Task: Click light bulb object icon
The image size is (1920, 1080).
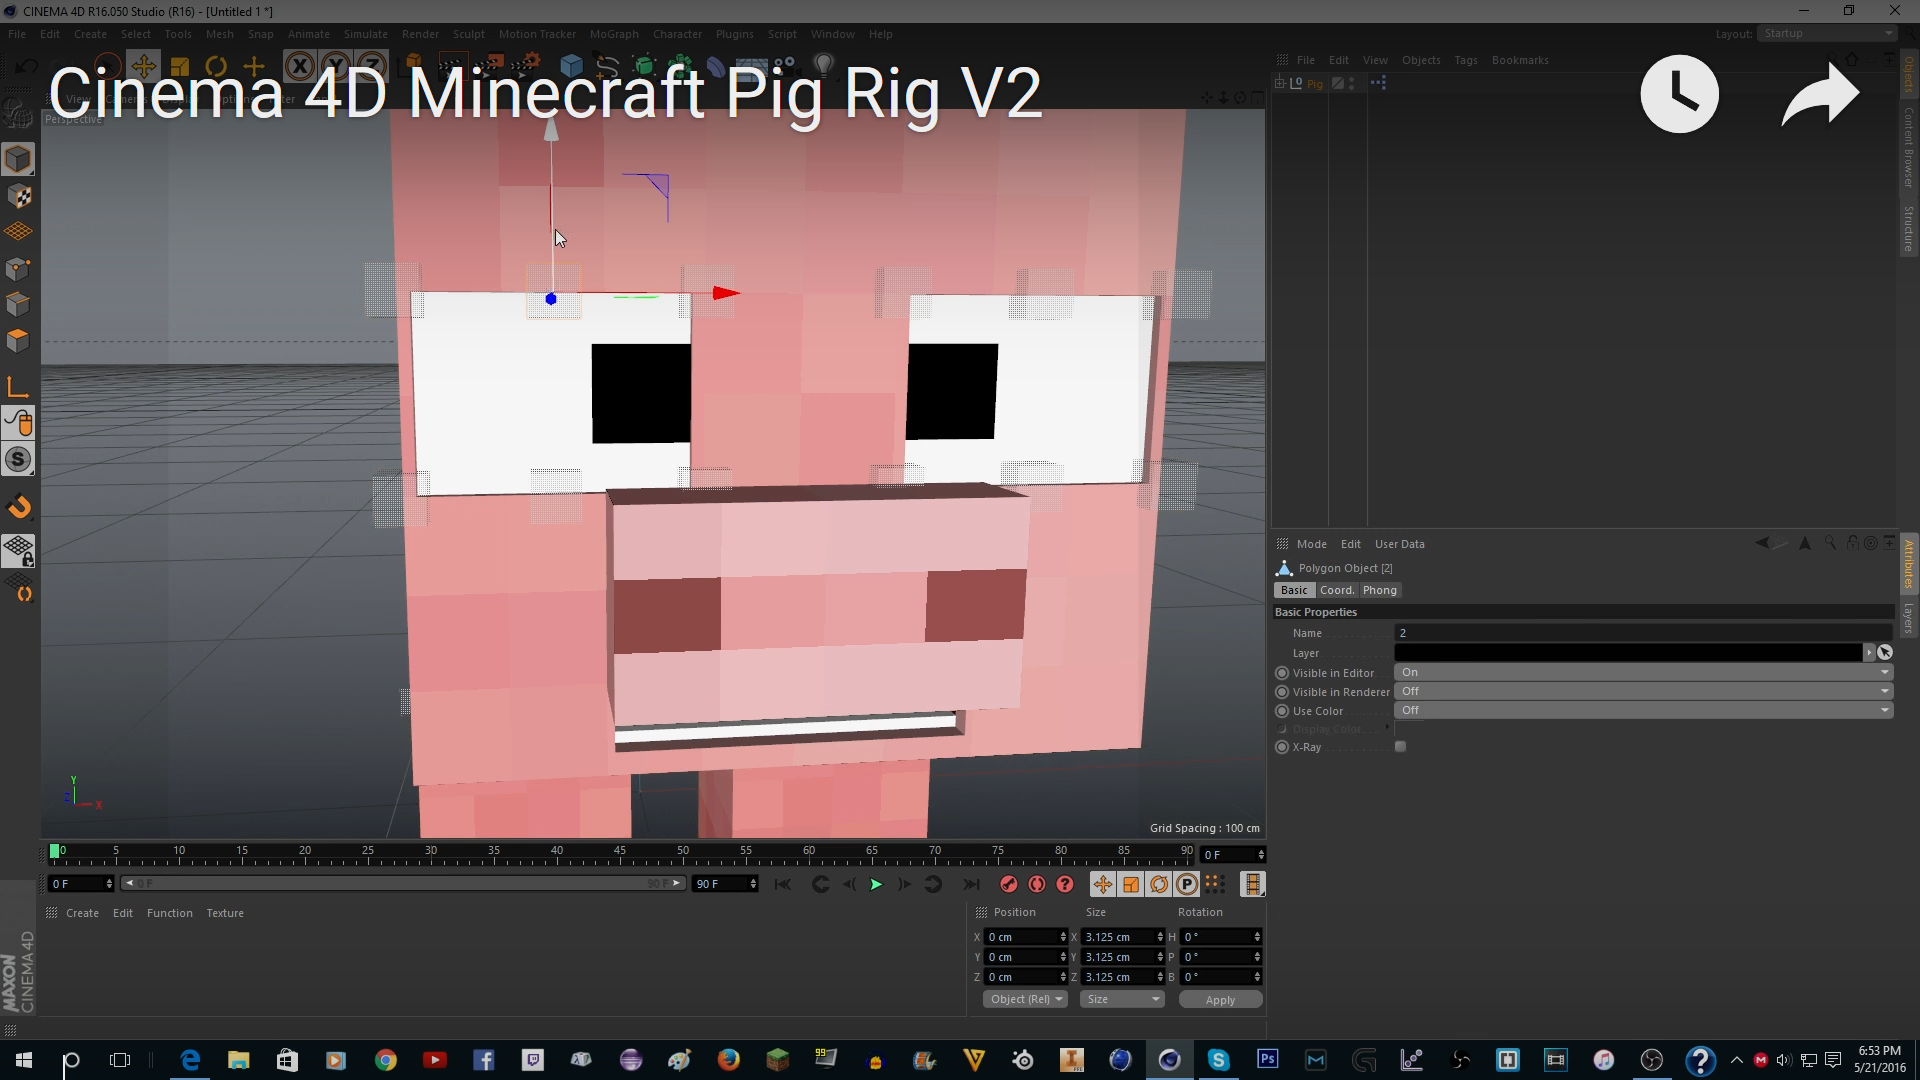Action: point(824,66)
